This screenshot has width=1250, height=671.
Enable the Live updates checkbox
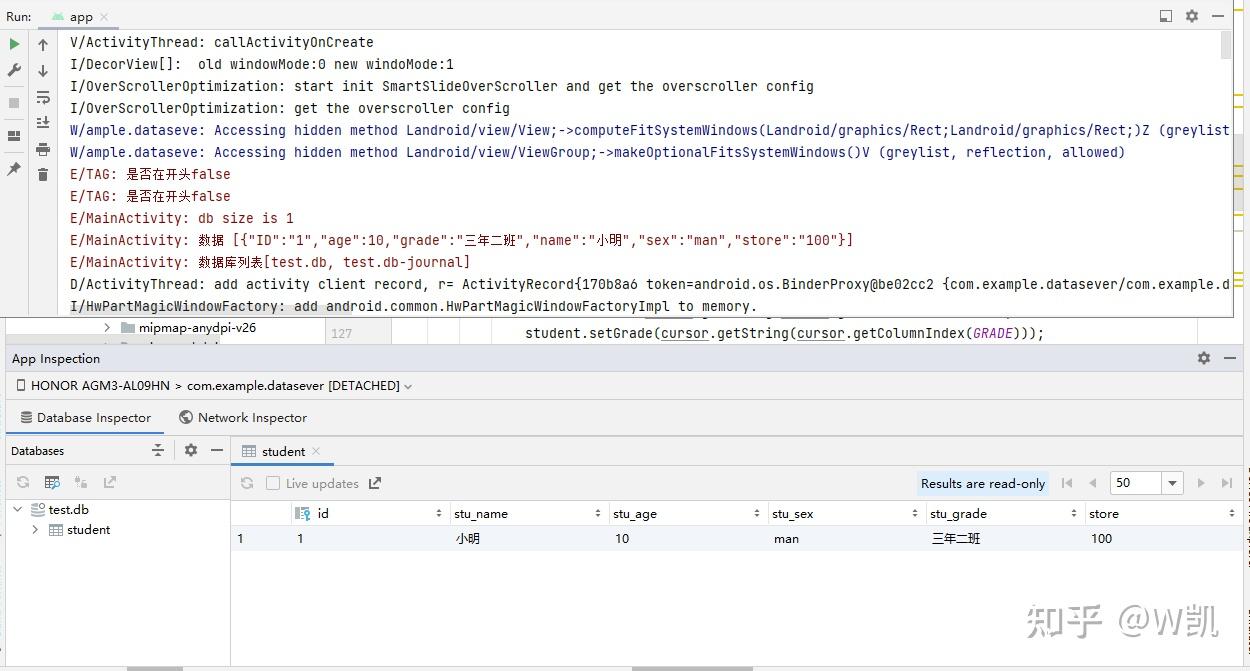(273, 483)
